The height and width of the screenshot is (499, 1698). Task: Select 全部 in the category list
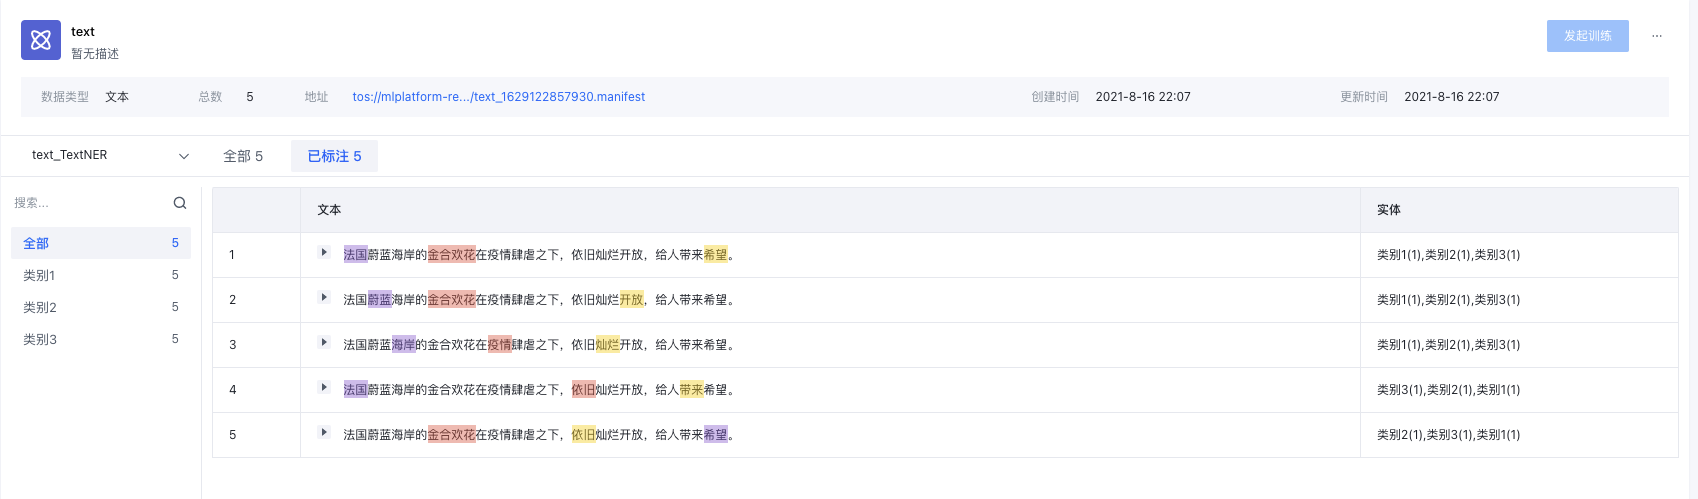point(36,243)
